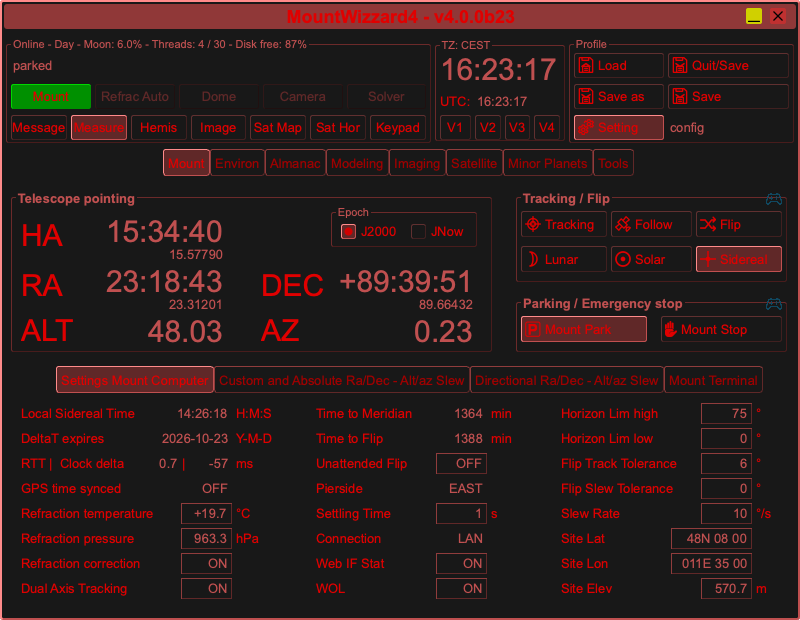The height and width of the screenshot is (620, 800).
Task: Select Lunar tracking rate
Action: pos(564,259)
